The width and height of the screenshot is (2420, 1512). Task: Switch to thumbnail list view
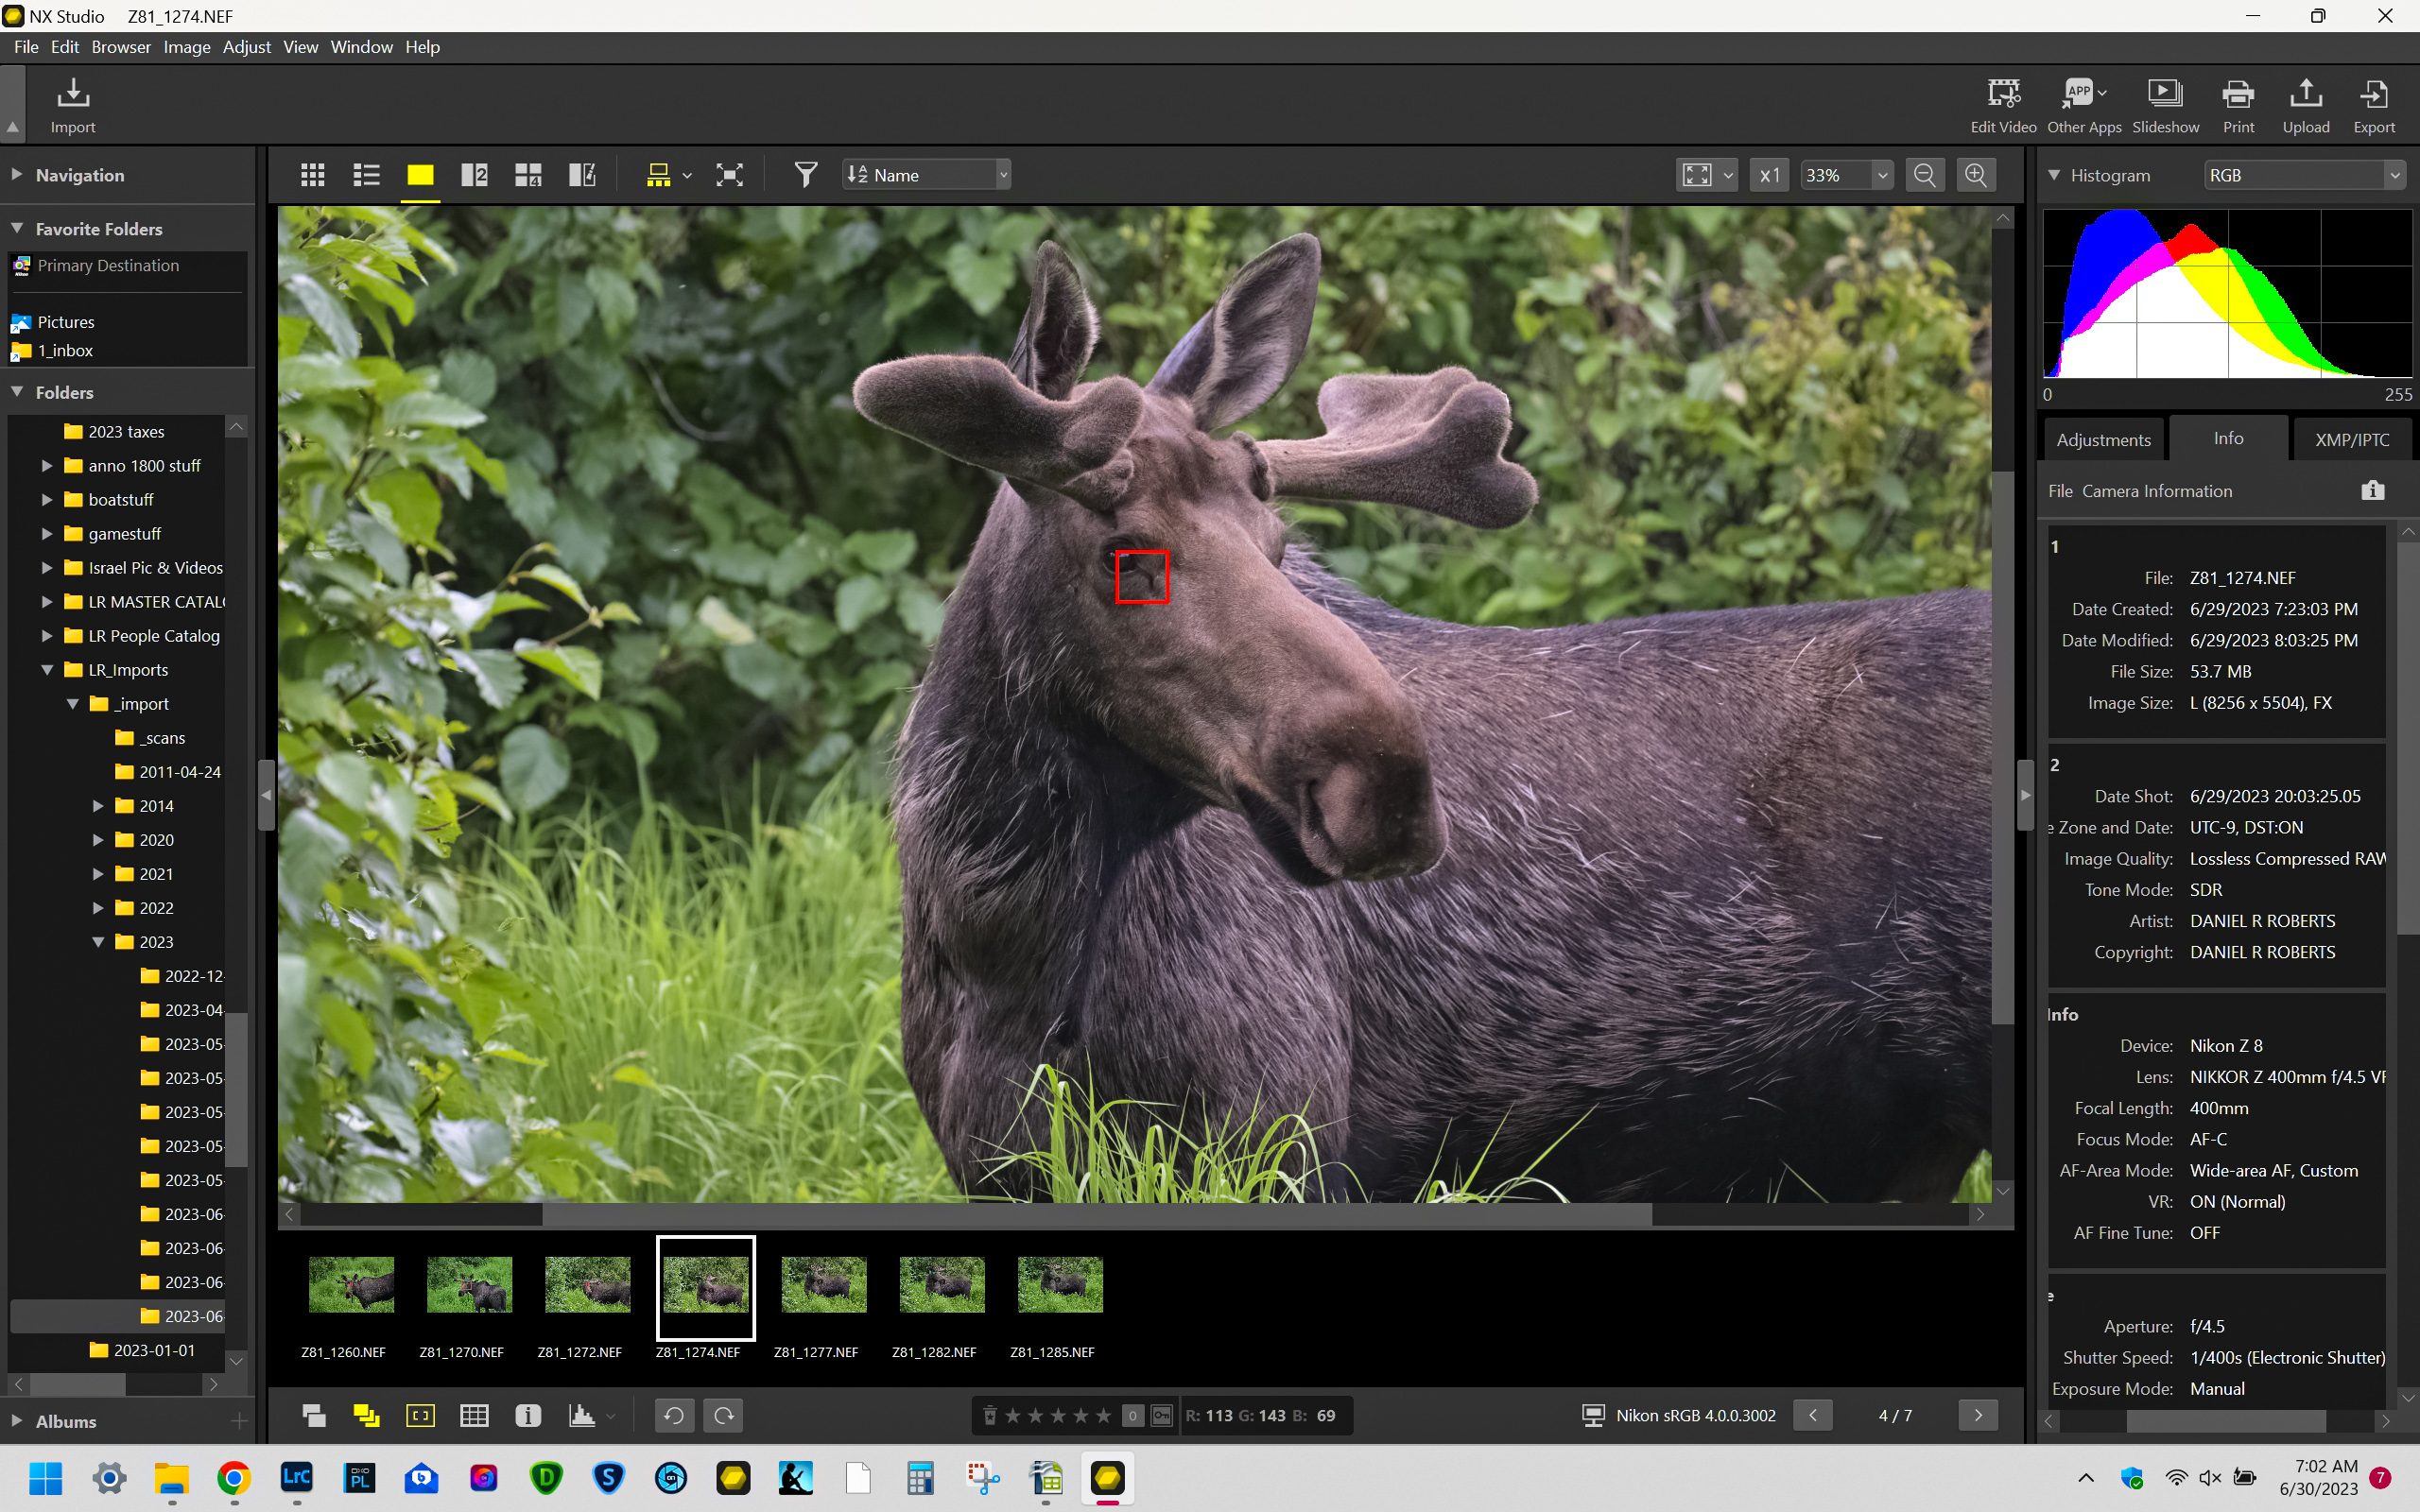(x=366, y=175)
